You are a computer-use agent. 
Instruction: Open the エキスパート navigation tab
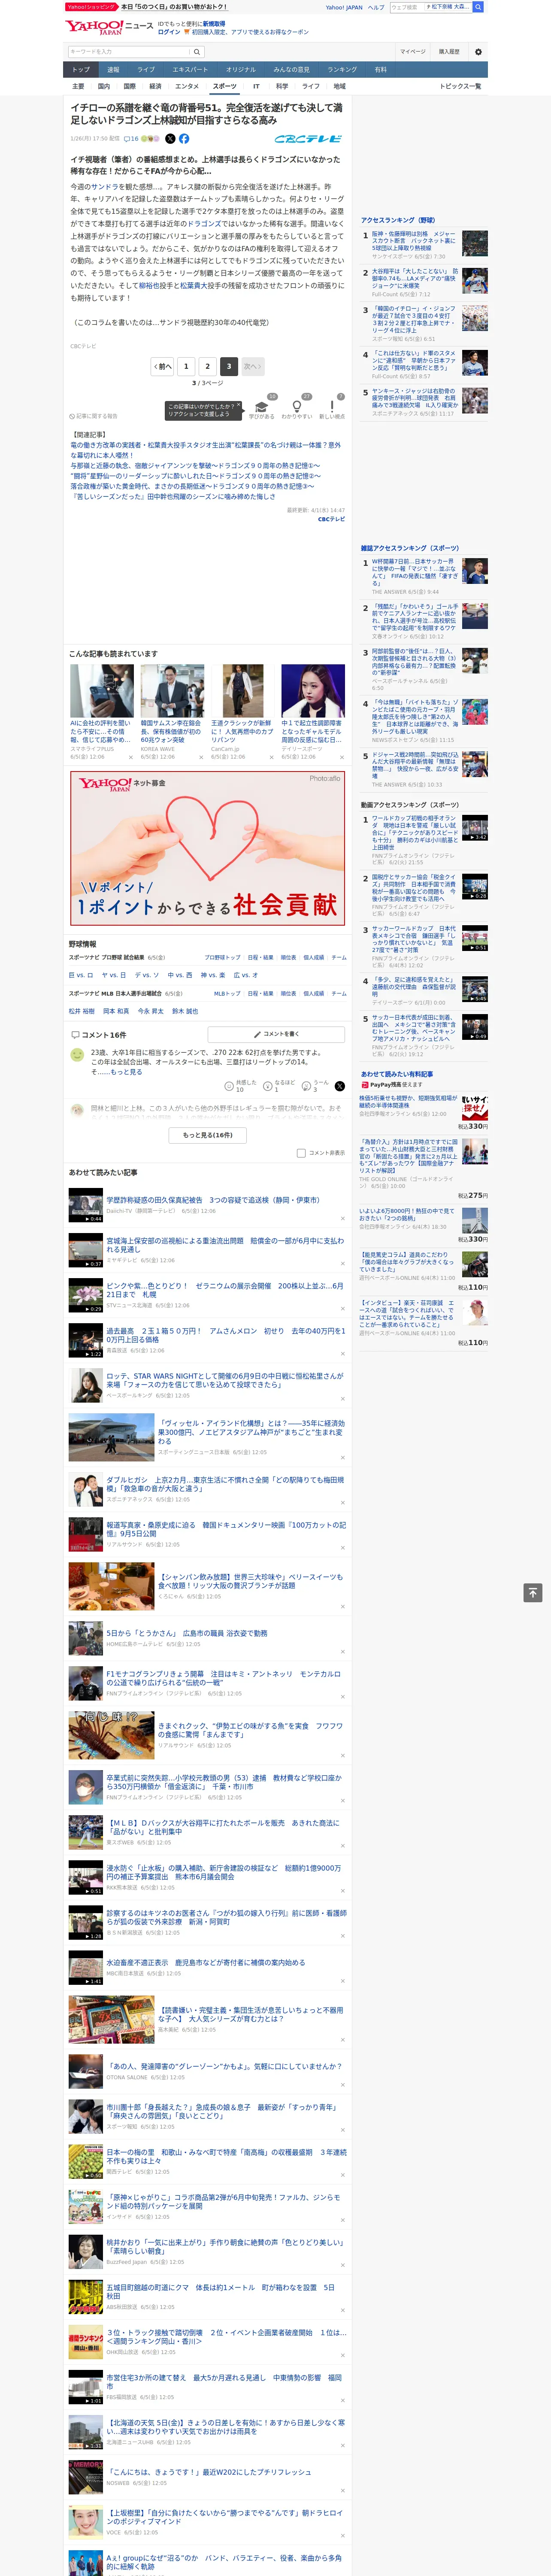(x=190, y=69)
